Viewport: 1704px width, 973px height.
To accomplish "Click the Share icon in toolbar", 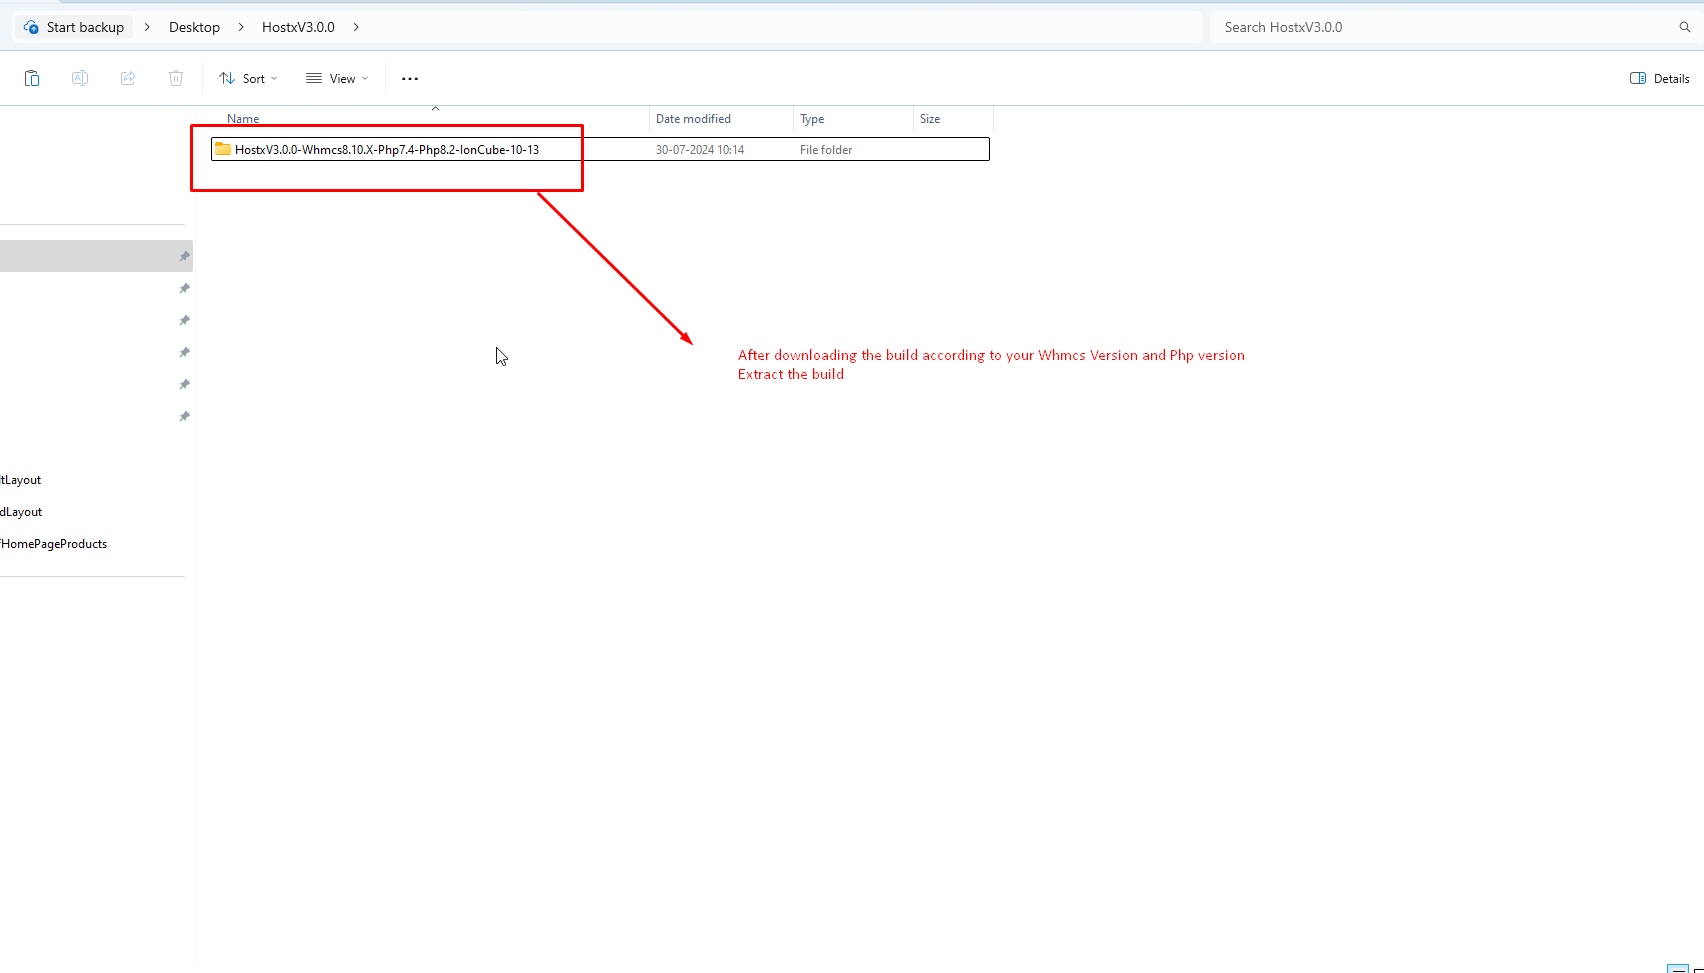I will click(x=128, y=78).
